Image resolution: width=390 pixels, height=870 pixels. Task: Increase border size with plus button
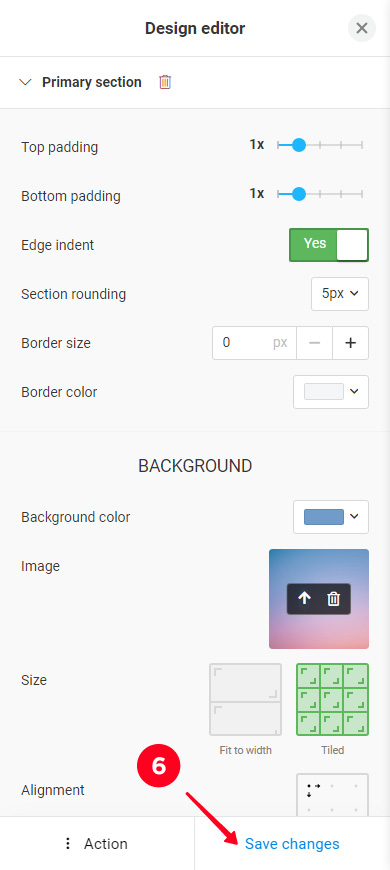click(350, 343)
